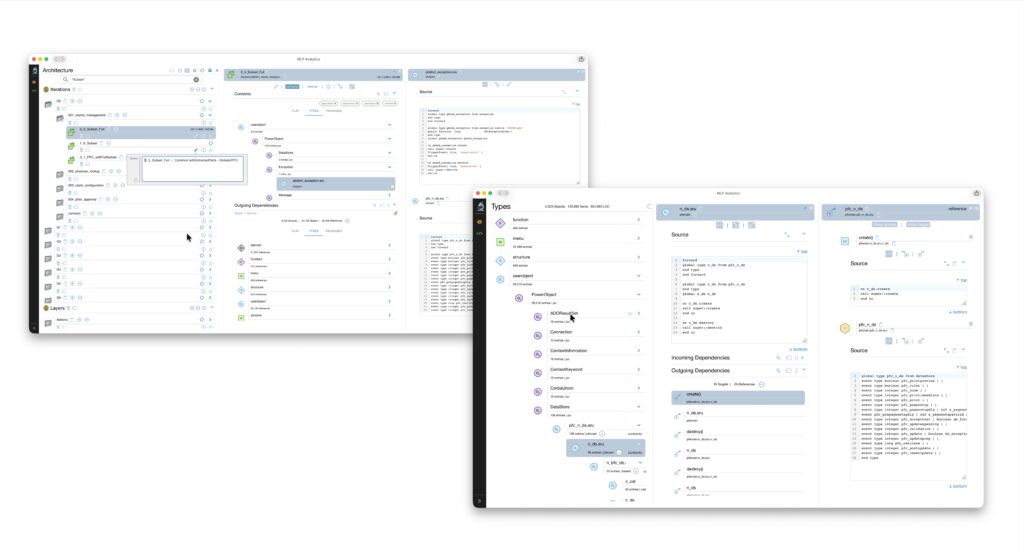This screenshot has width=1024, height=552.
Task: Select the ADOResultSet type entry
Action: pyautogui.click(x=565, y=315)
